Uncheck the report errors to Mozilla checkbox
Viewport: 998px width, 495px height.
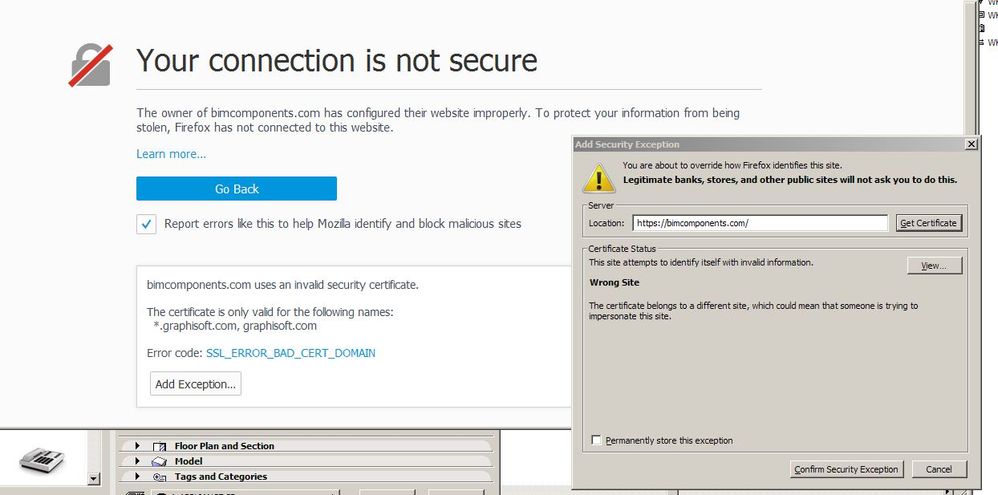pos(147,224)
